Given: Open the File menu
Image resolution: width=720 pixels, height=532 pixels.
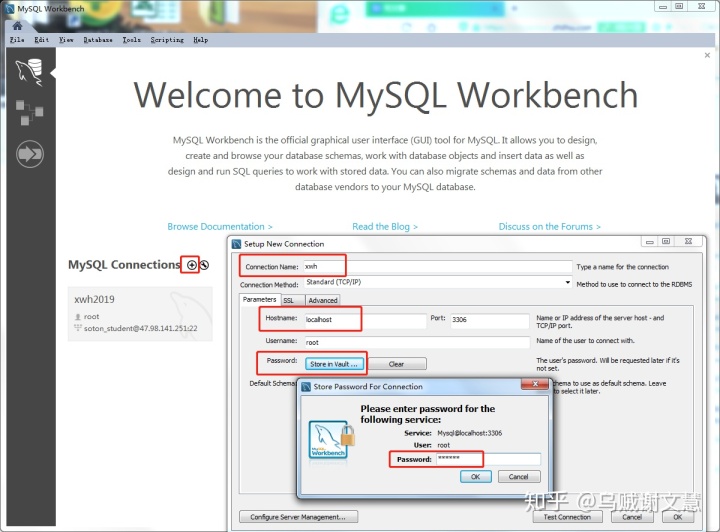Looking at the screenshot, I should click(17, 40).
